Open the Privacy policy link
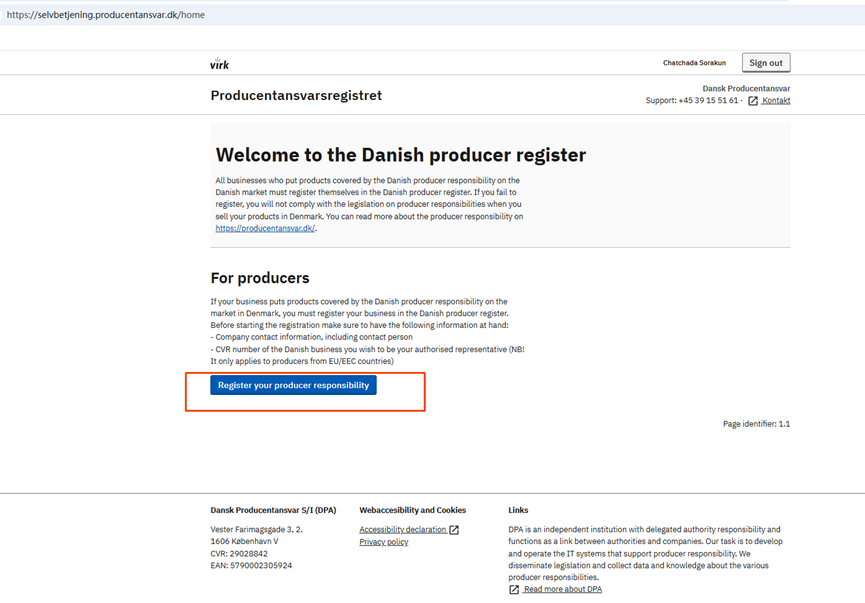This screenshot has height=603, width=865. pos(384,542)
